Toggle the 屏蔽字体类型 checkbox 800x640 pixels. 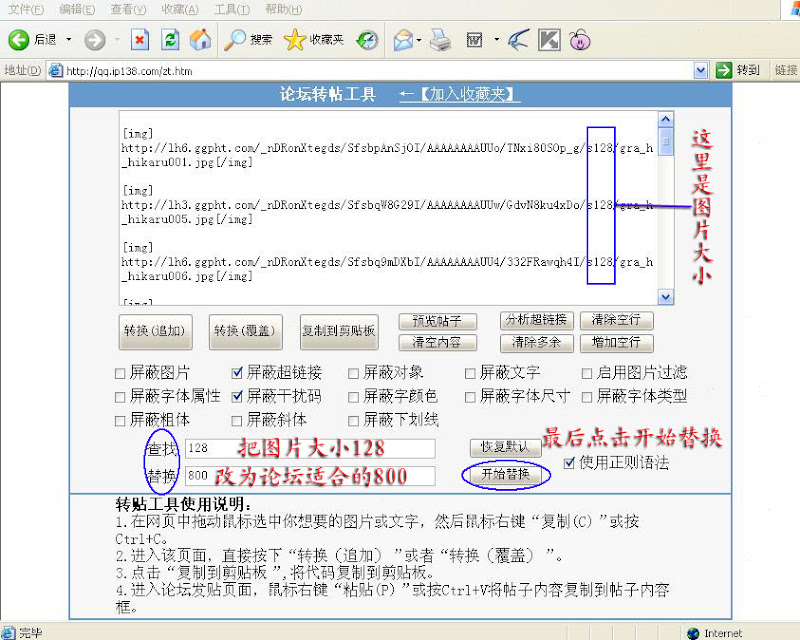(587, 397)
